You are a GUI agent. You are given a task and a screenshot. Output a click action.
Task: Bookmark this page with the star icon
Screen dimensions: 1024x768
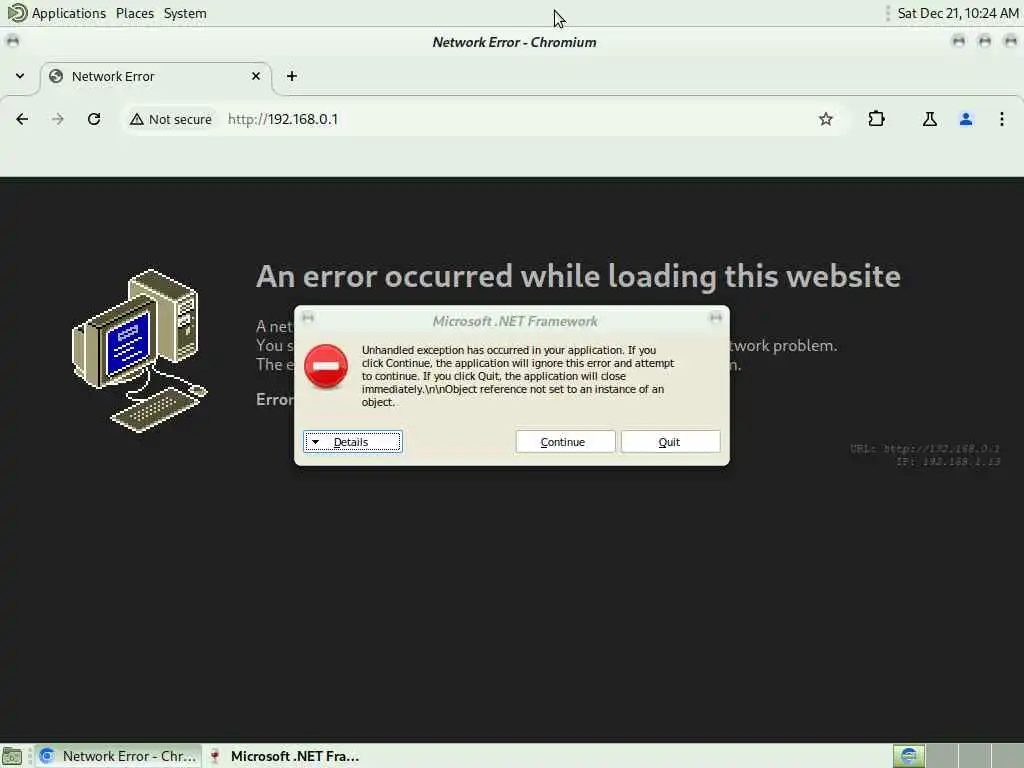pos(825,119)
